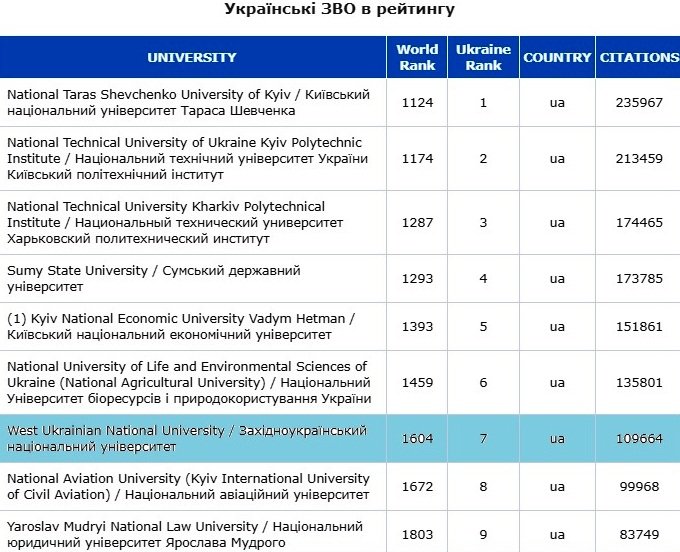This screenshot has height=552, width=680.
Task: Select citations value 83749
Action: click(639, 535)
